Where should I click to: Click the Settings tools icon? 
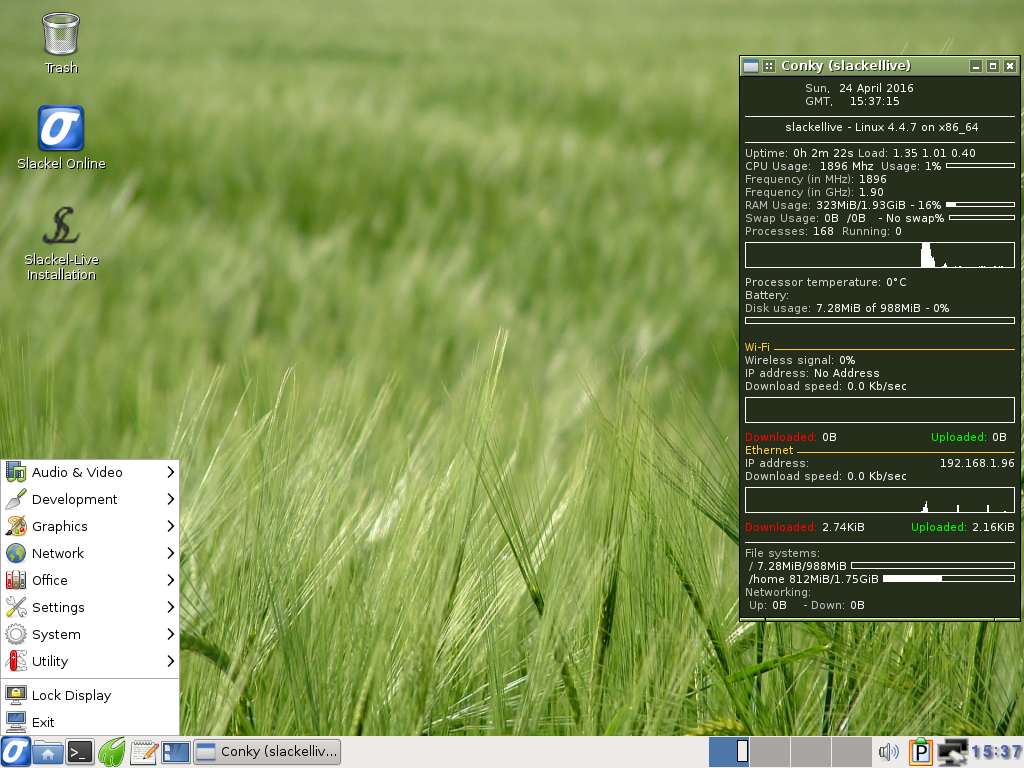[16, 607]
